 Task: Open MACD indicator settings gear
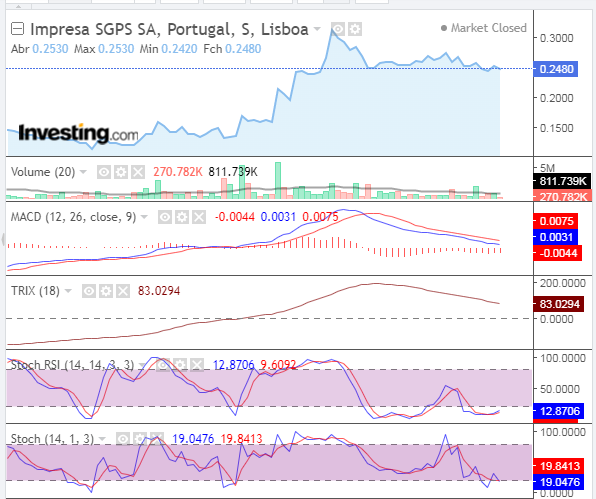click(182, 217)
